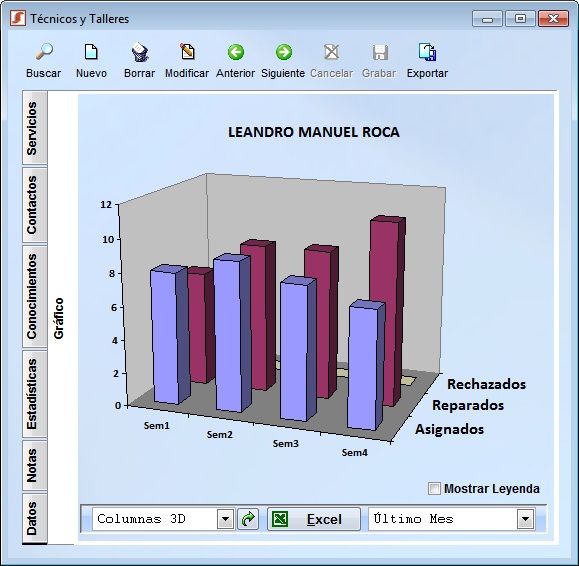Click the Asignados series label
This screenshot has width=579, height=566.
(x=449, y=429)
